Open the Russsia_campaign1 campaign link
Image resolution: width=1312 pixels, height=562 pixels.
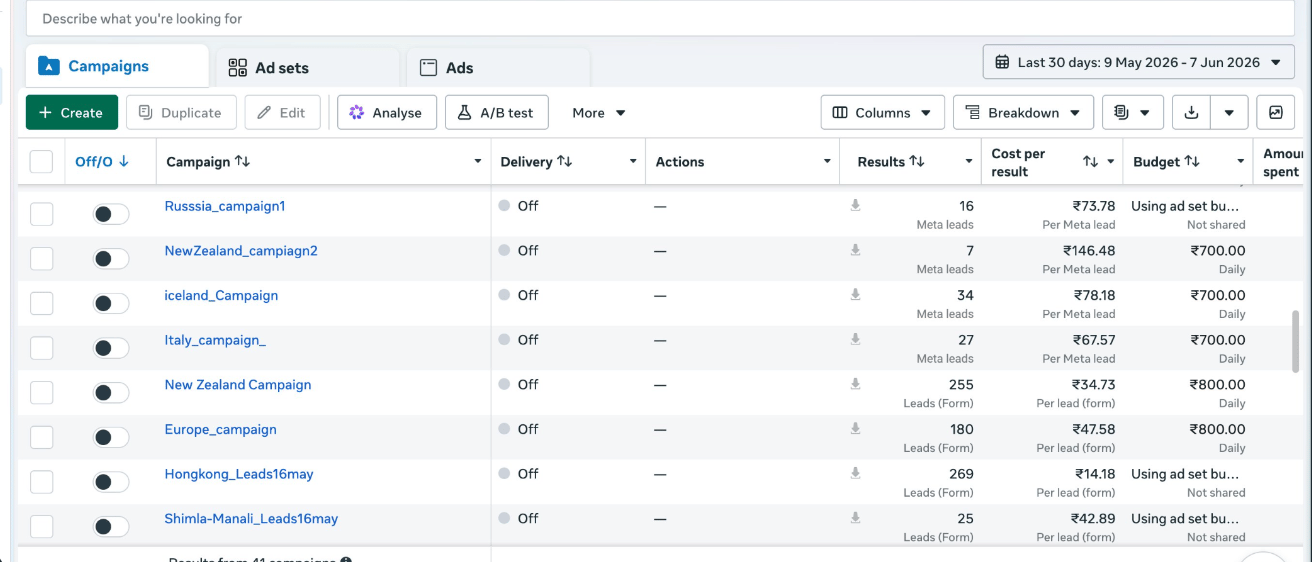(x=225, y=206)
